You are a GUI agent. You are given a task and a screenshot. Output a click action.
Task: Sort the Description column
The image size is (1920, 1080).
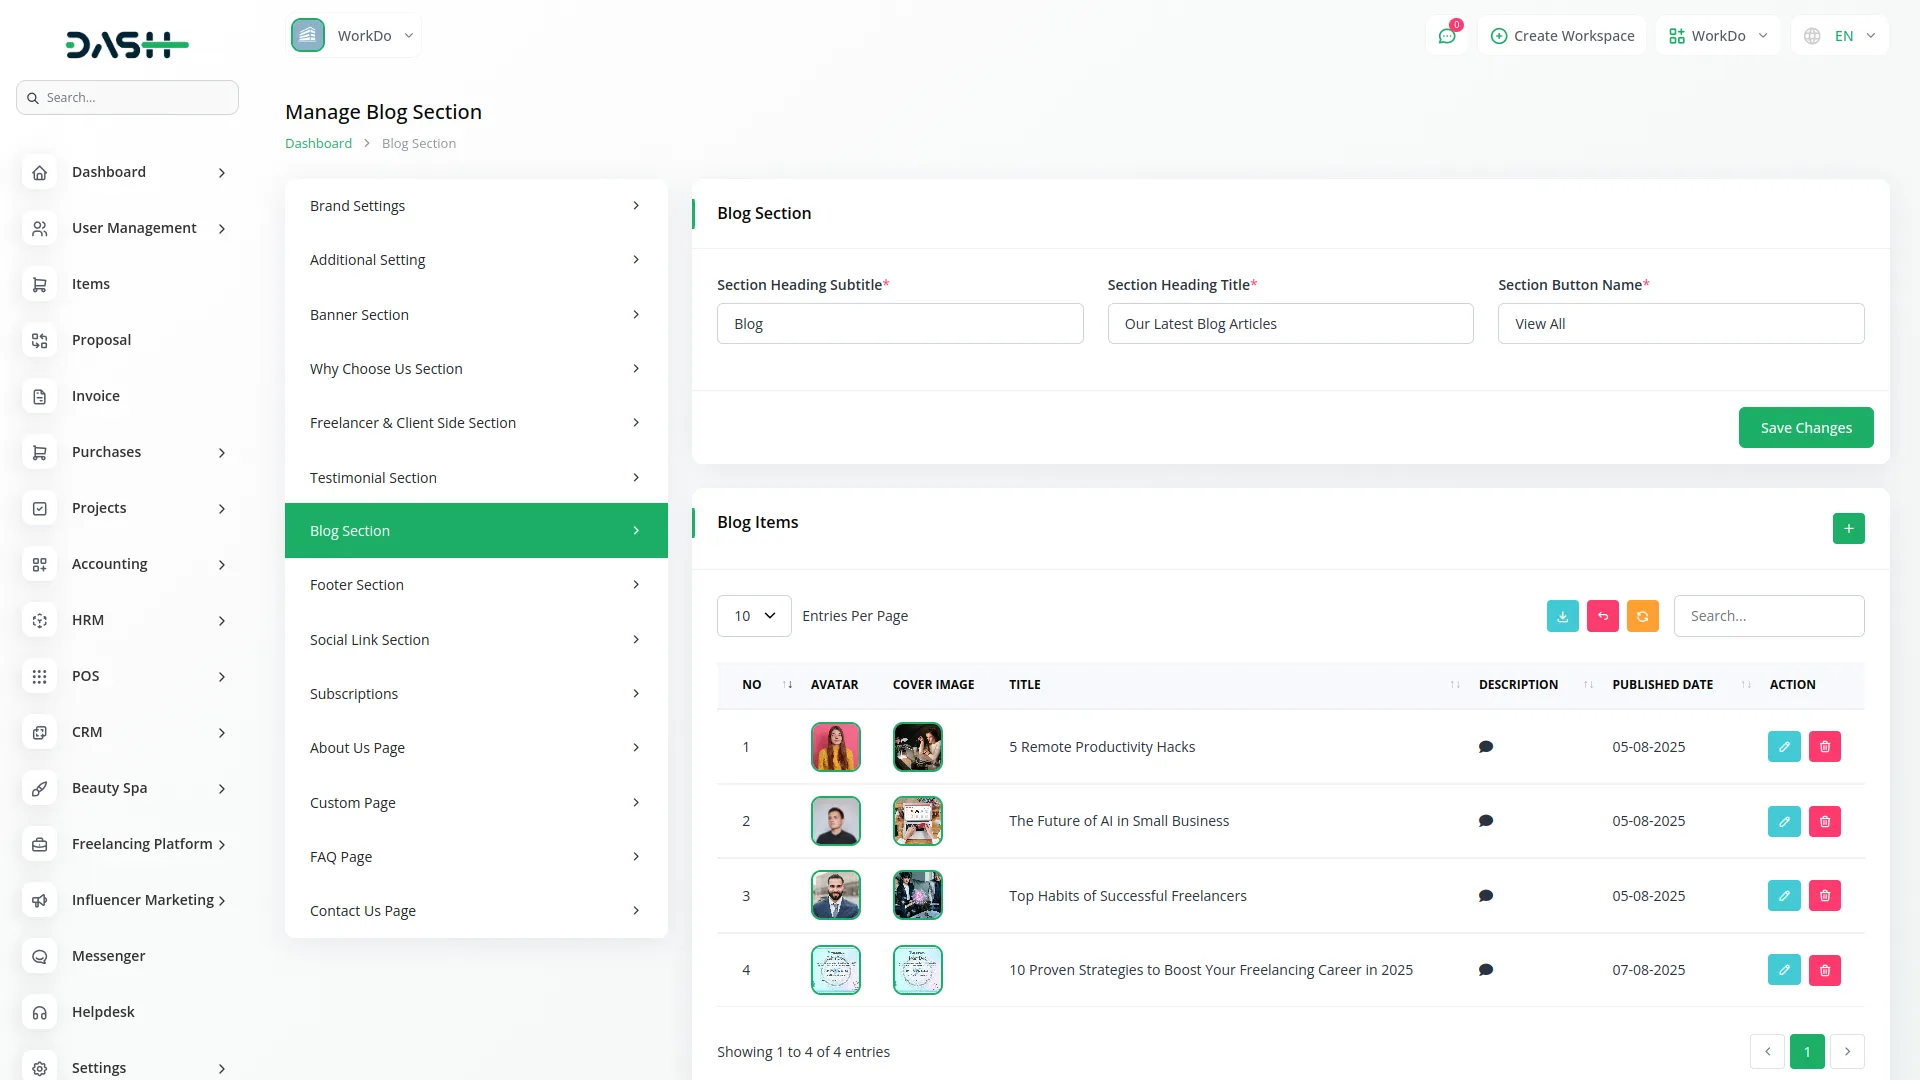point(1587,684)
